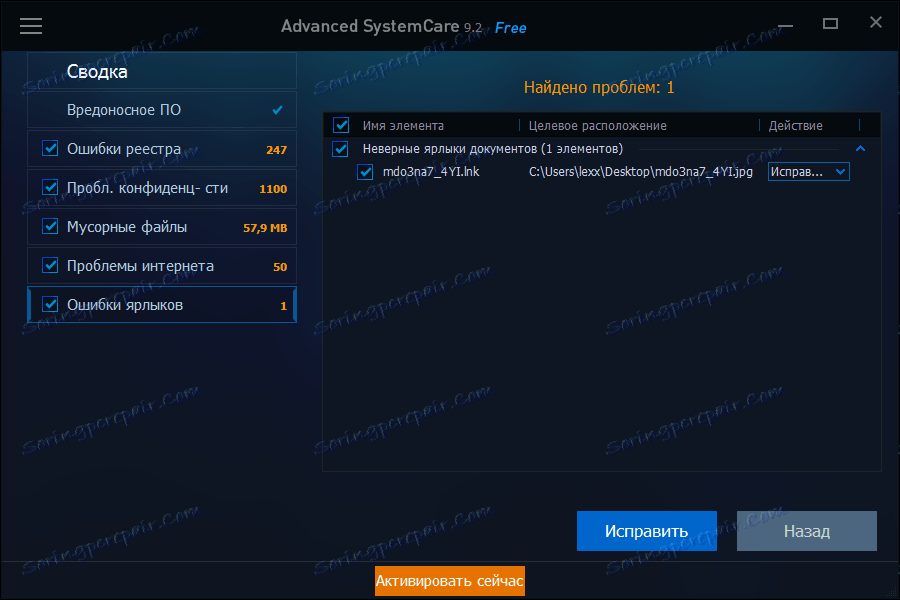Viewport: 900px width, 600px height.
Task: Maximize the Advanced SystemCare window
Action: (x=830, y=24)
